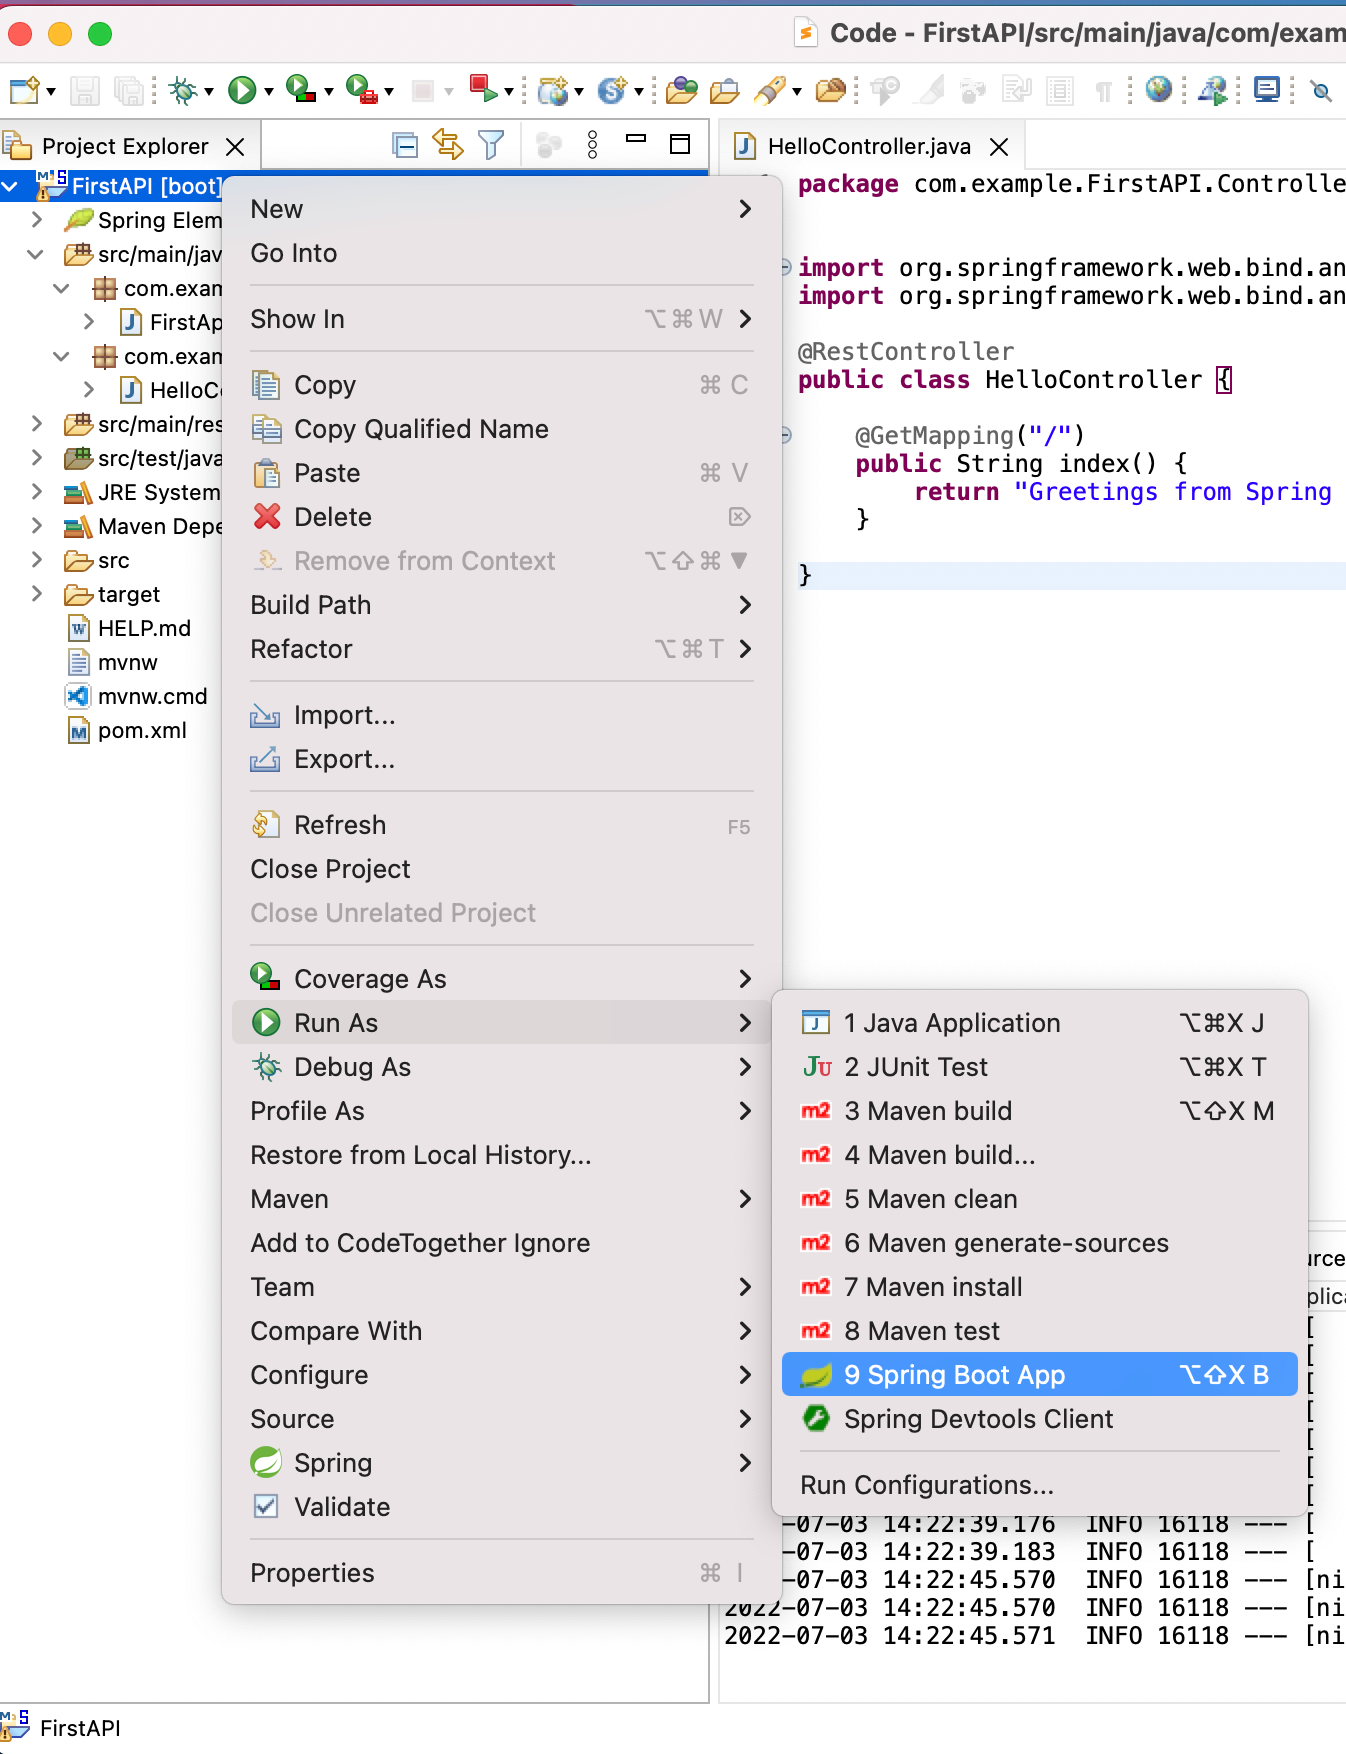1346x1754 pixels.
Task: Click the FirstAPI label in status bar
Action: tap(80, 1728)
